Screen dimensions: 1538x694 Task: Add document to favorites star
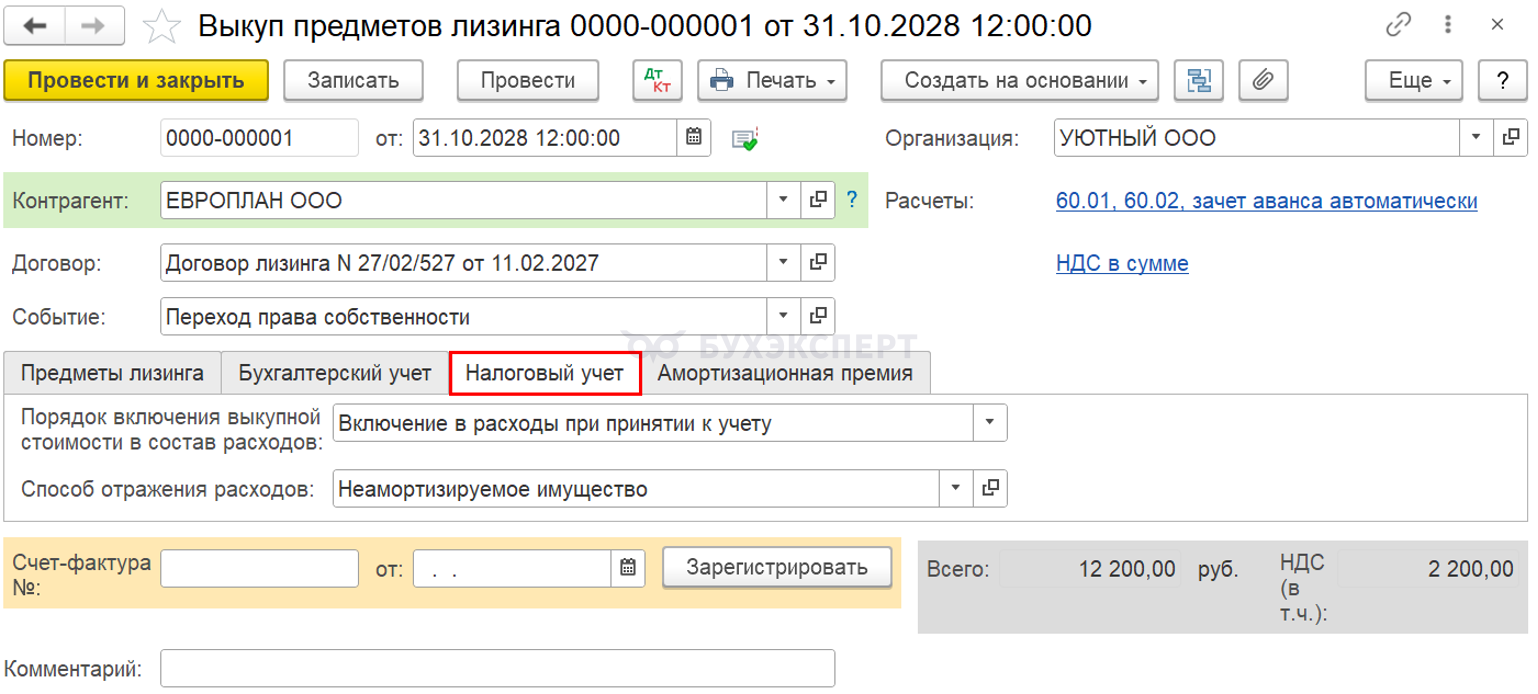click(x=161, y=27)
